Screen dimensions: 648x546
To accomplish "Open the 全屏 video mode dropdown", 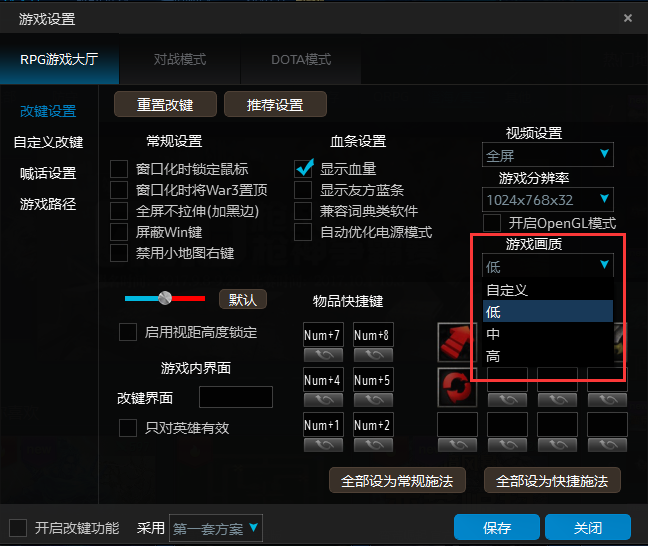I will click(548, 155).
